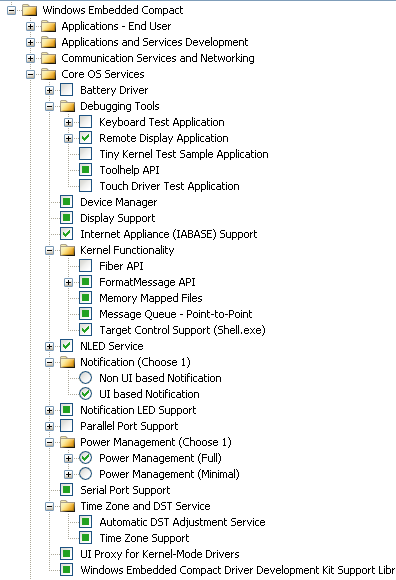Click Power Management (Choose 1) folder icon
Screen dimensions: 396x580
pyautogui.click(x=67, y=442)
